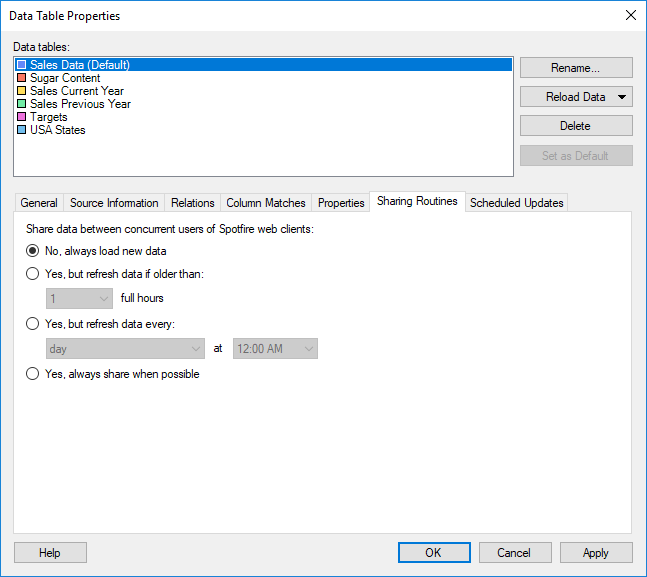
Task: Switch to the General tab
Action: (39, 203)
